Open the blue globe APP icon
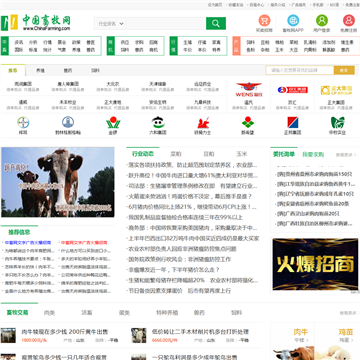The height and width of the screenshot is (360, 360). tap(293, 20)
